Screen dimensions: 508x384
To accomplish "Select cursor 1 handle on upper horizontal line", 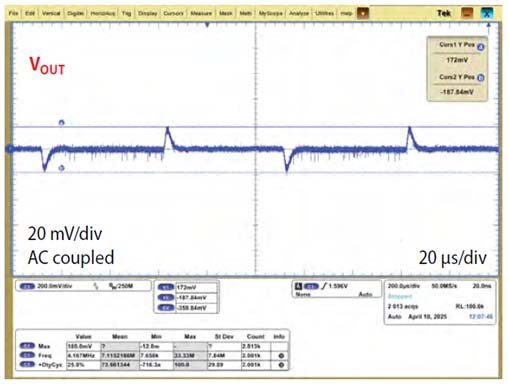I will (x=61, y=123).
